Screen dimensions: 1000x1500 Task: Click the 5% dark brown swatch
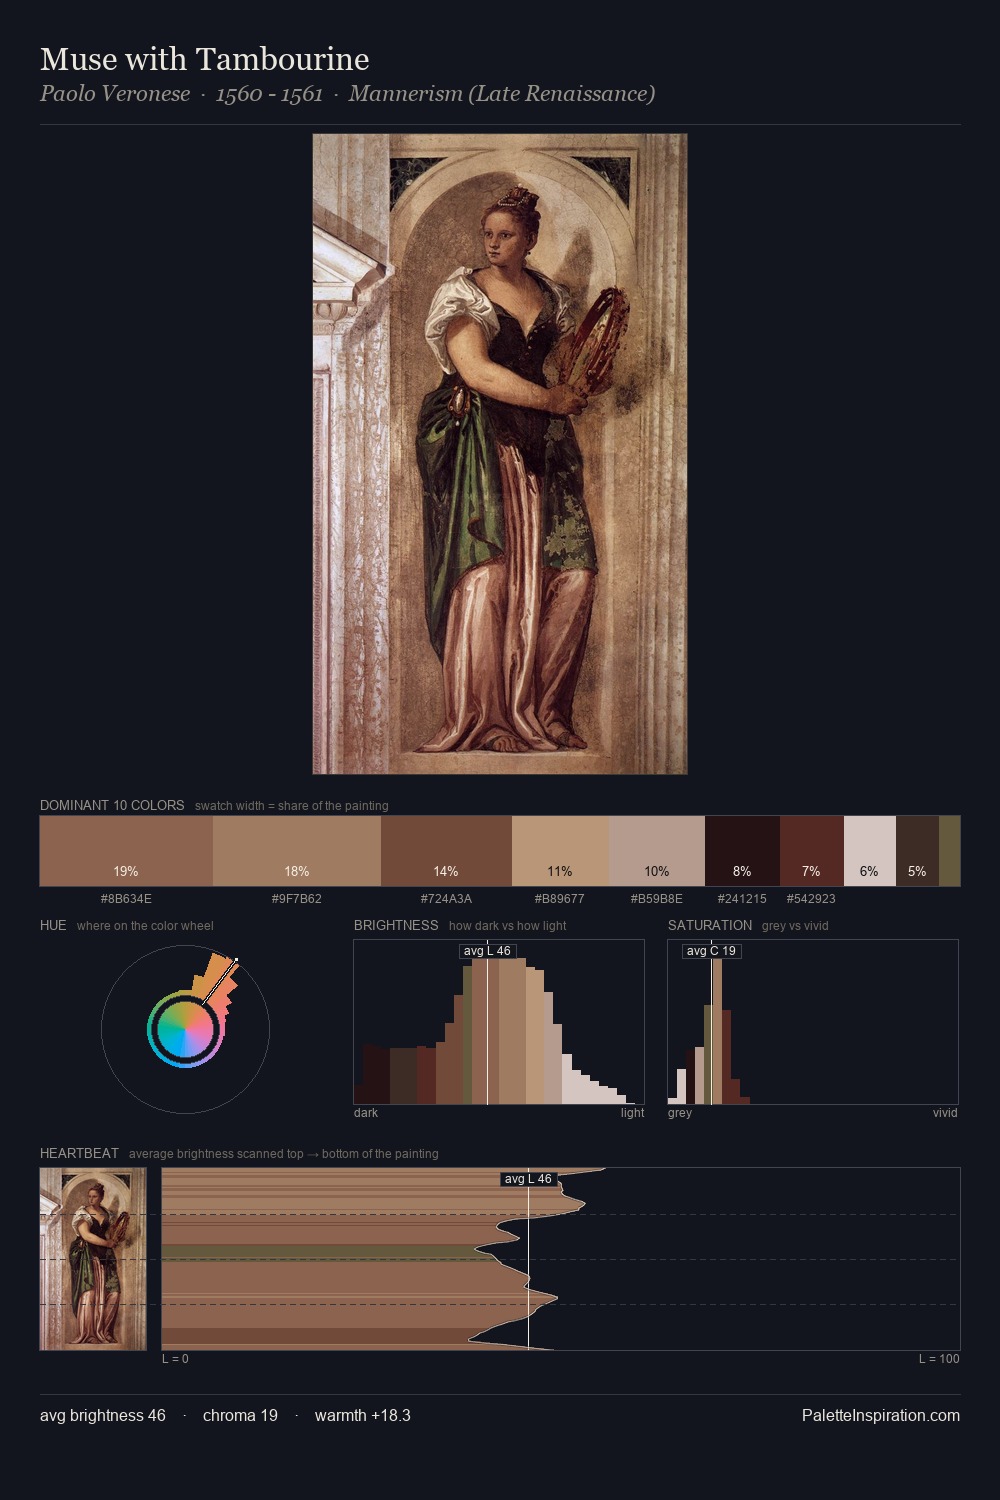[917, 851]
